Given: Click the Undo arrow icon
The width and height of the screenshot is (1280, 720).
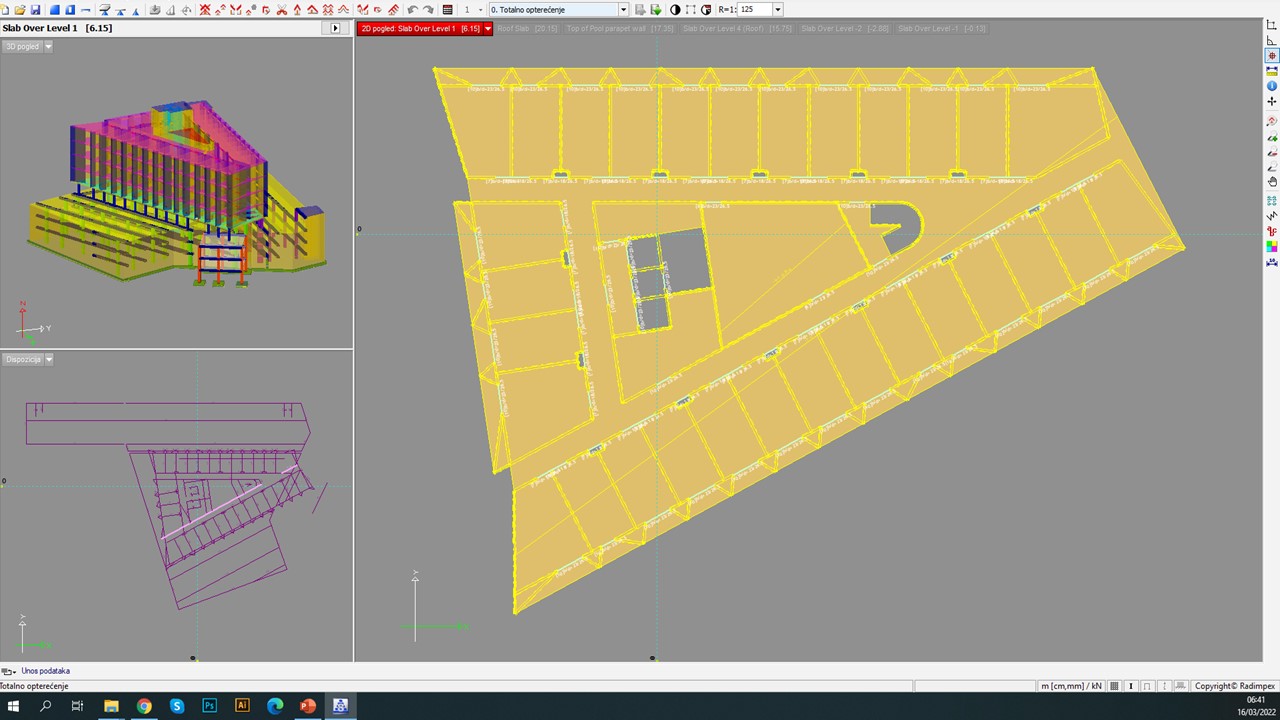Looking at the screenshot, I should pos(412,9).
